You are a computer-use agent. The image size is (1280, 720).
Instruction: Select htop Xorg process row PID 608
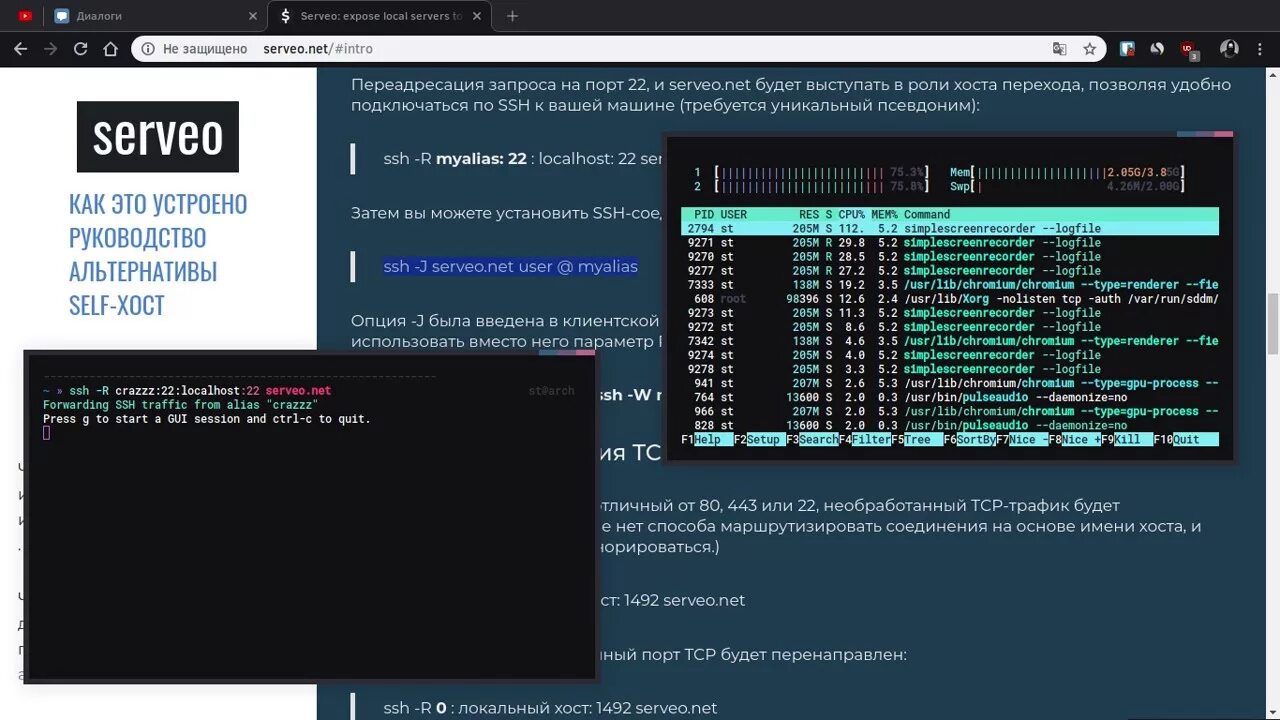pos(950,299)
